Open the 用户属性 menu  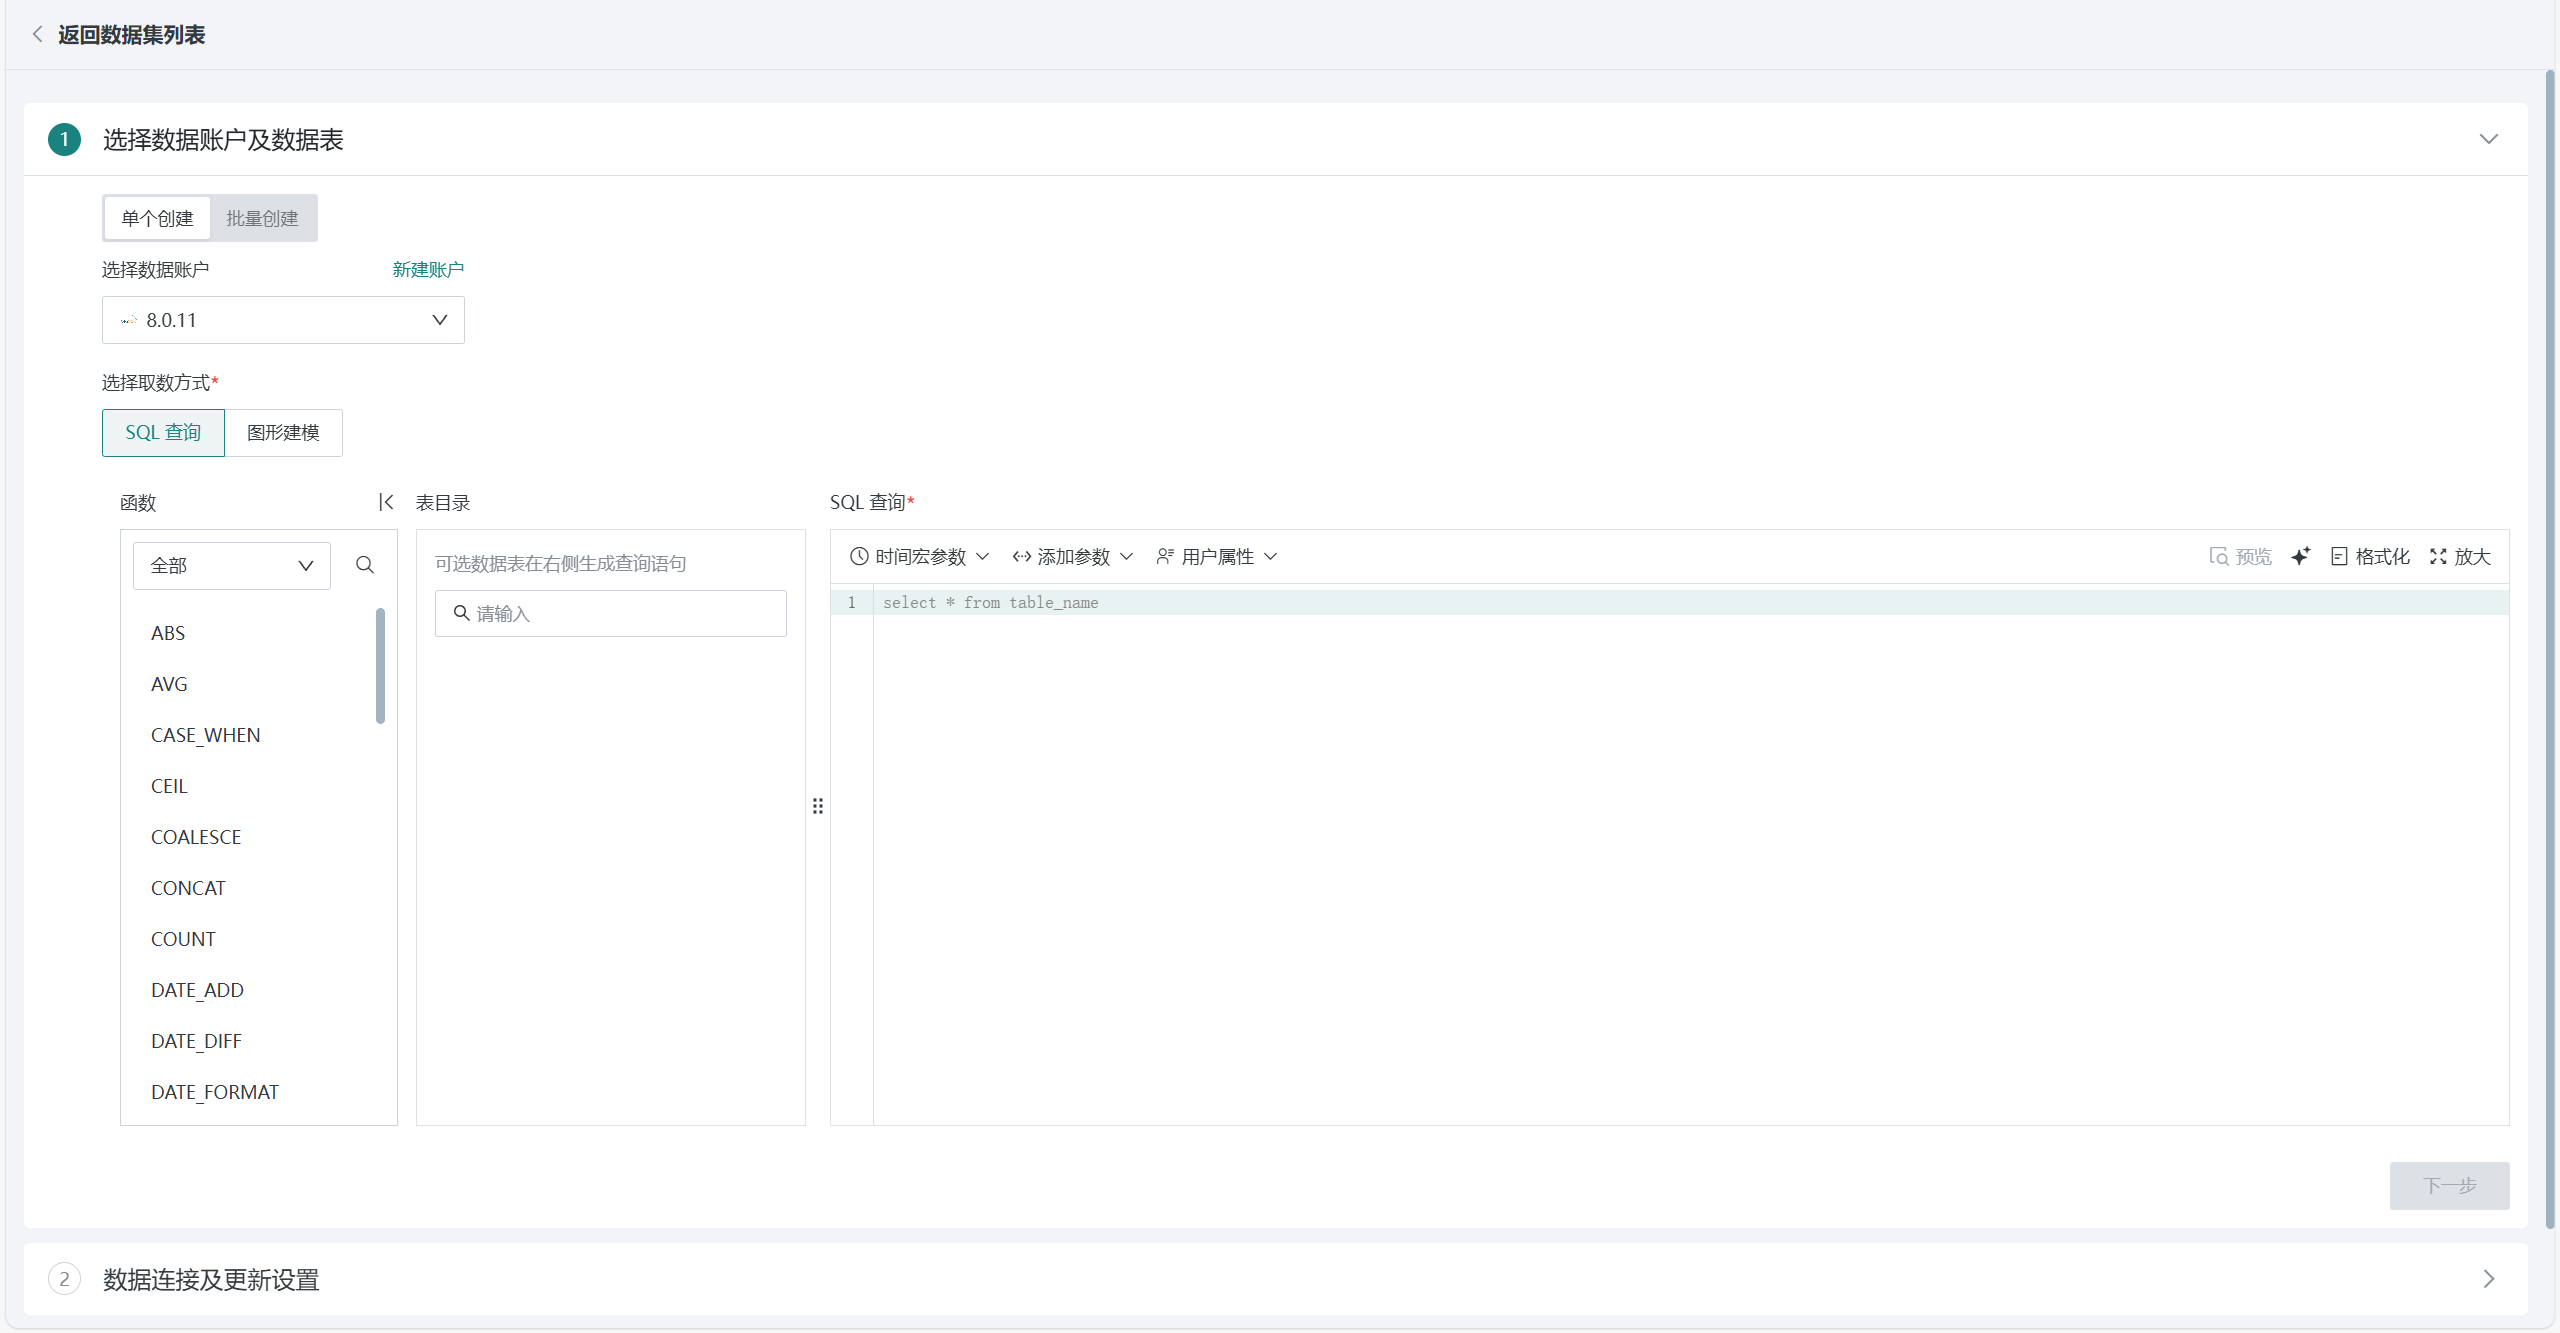(1216, 556)
